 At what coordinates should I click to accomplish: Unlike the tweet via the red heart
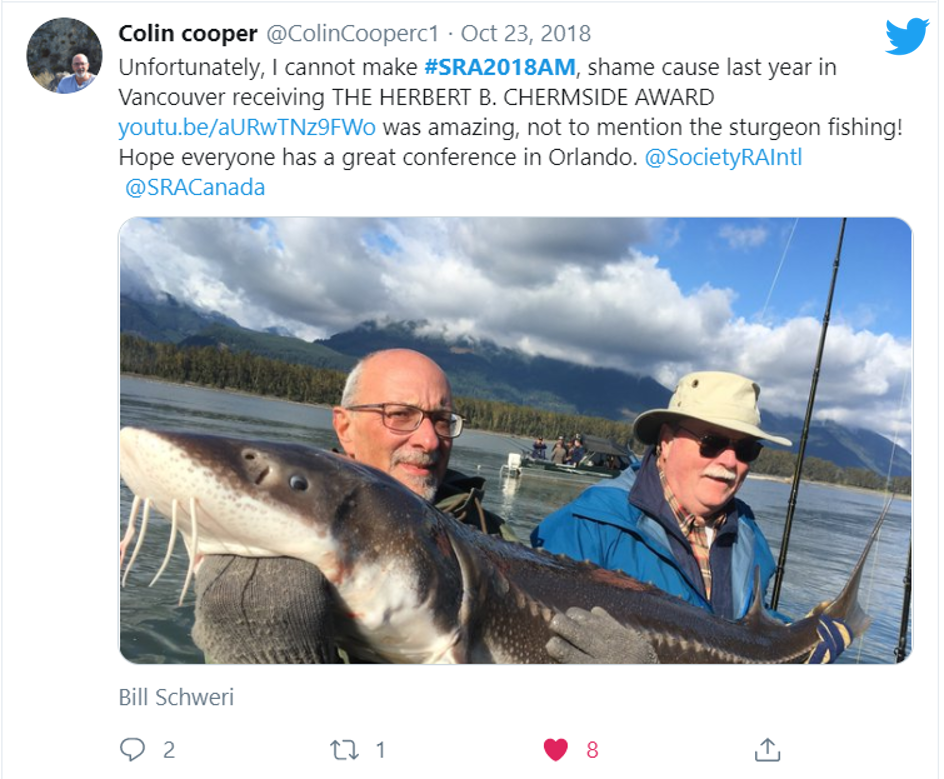555,750
